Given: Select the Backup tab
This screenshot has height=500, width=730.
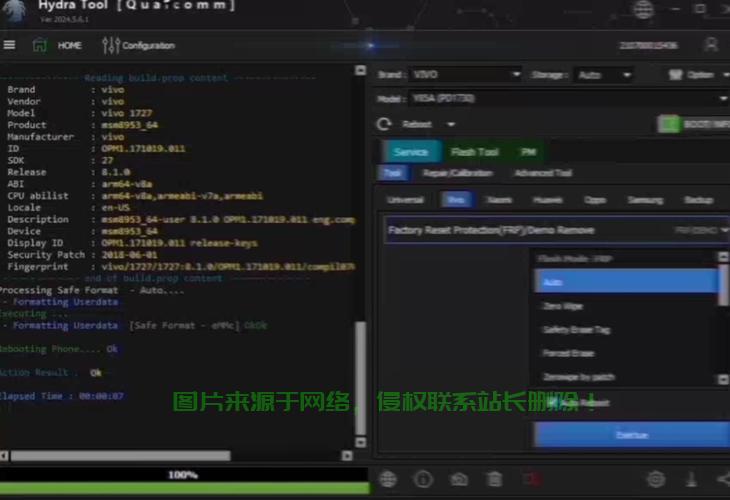Looking at the screenshot, I should 698,200.
